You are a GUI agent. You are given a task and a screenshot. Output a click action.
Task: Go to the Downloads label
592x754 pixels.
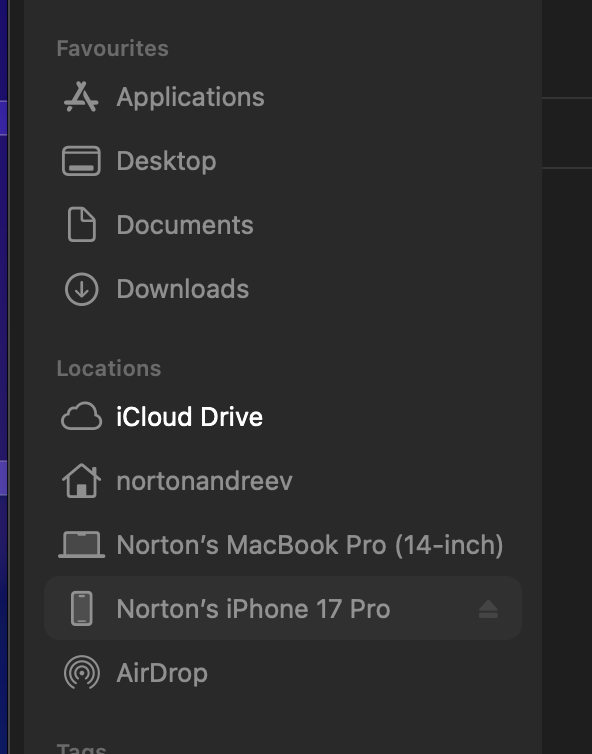[x=183, y=289]
